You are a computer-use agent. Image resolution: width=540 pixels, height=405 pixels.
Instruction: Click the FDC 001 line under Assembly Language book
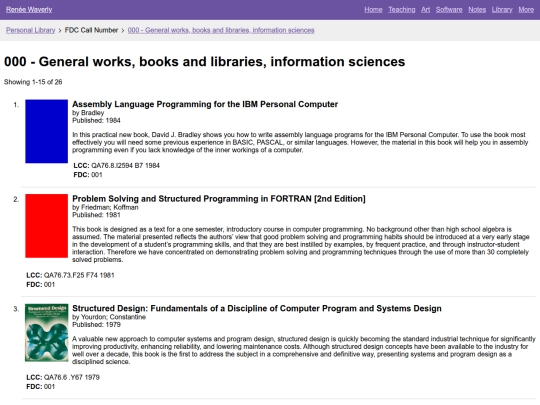(88, 175)
